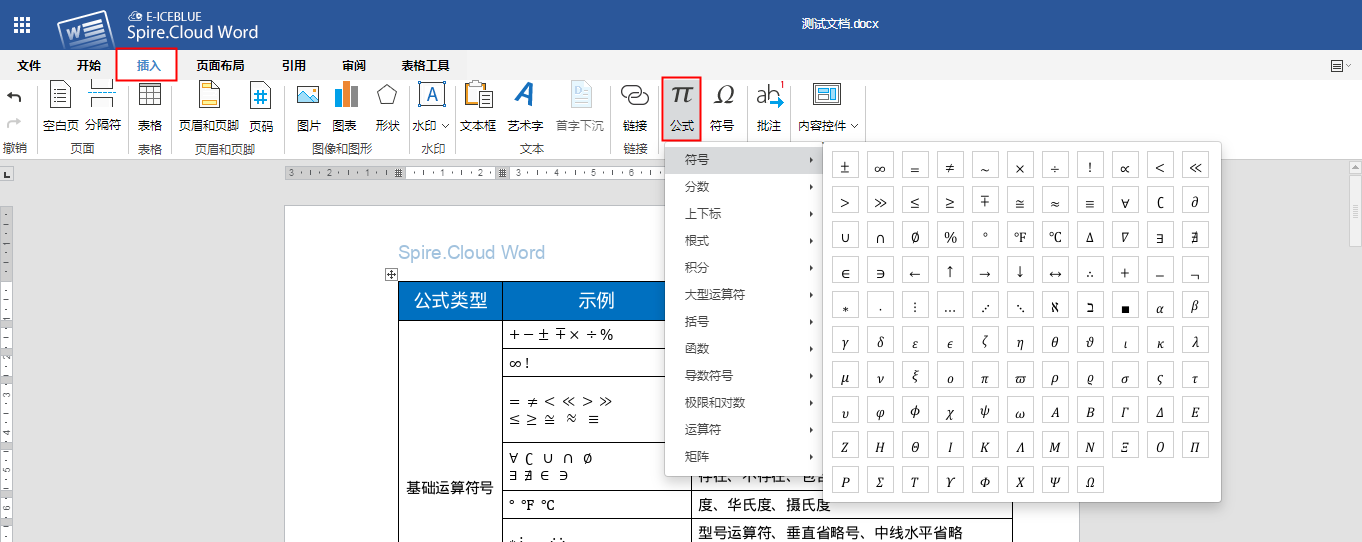The width and height of the screenshot is (1362, 542).
Task: Open the 导数符号 menu entry
Action: click(x=744, y=376)
